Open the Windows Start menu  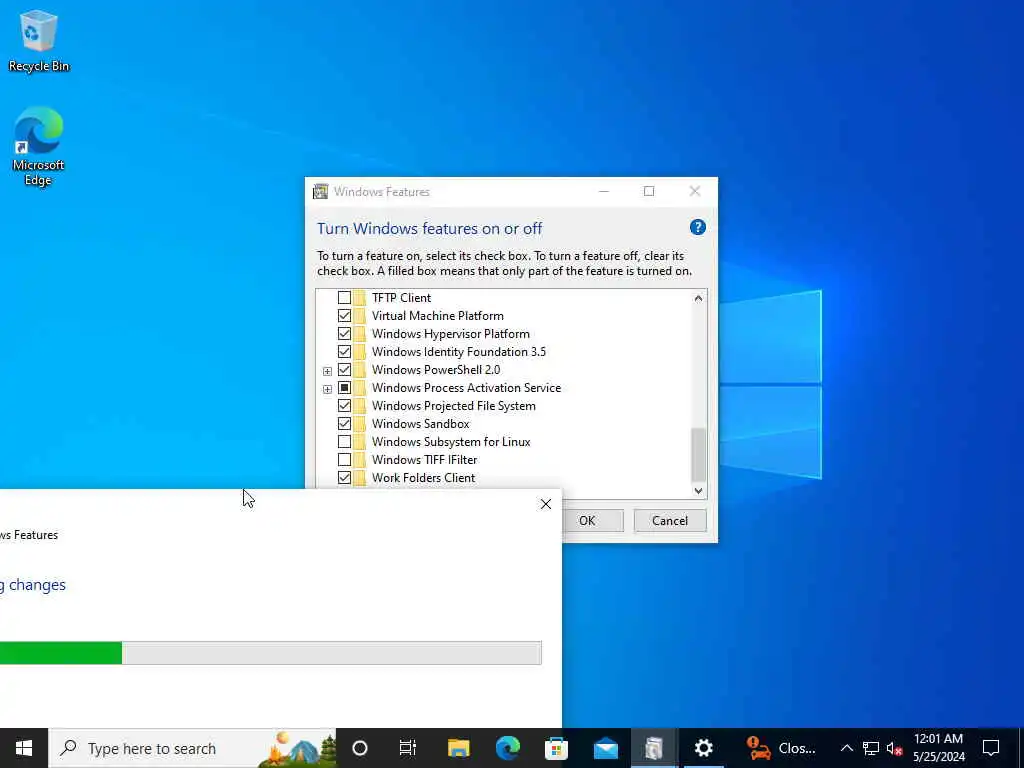pos(24,748)
